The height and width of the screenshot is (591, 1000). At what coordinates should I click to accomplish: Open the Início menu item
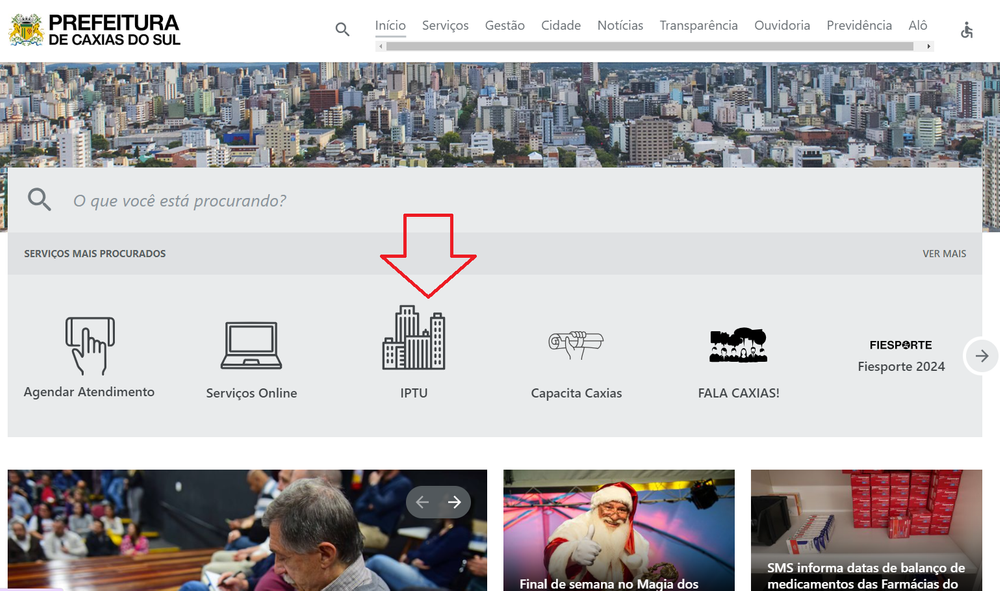coord(390,26)
